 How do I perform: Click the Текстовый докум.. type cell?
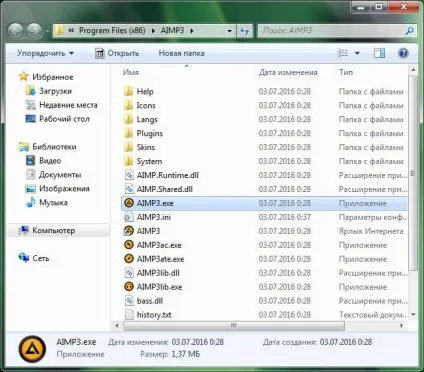point(373,315)
